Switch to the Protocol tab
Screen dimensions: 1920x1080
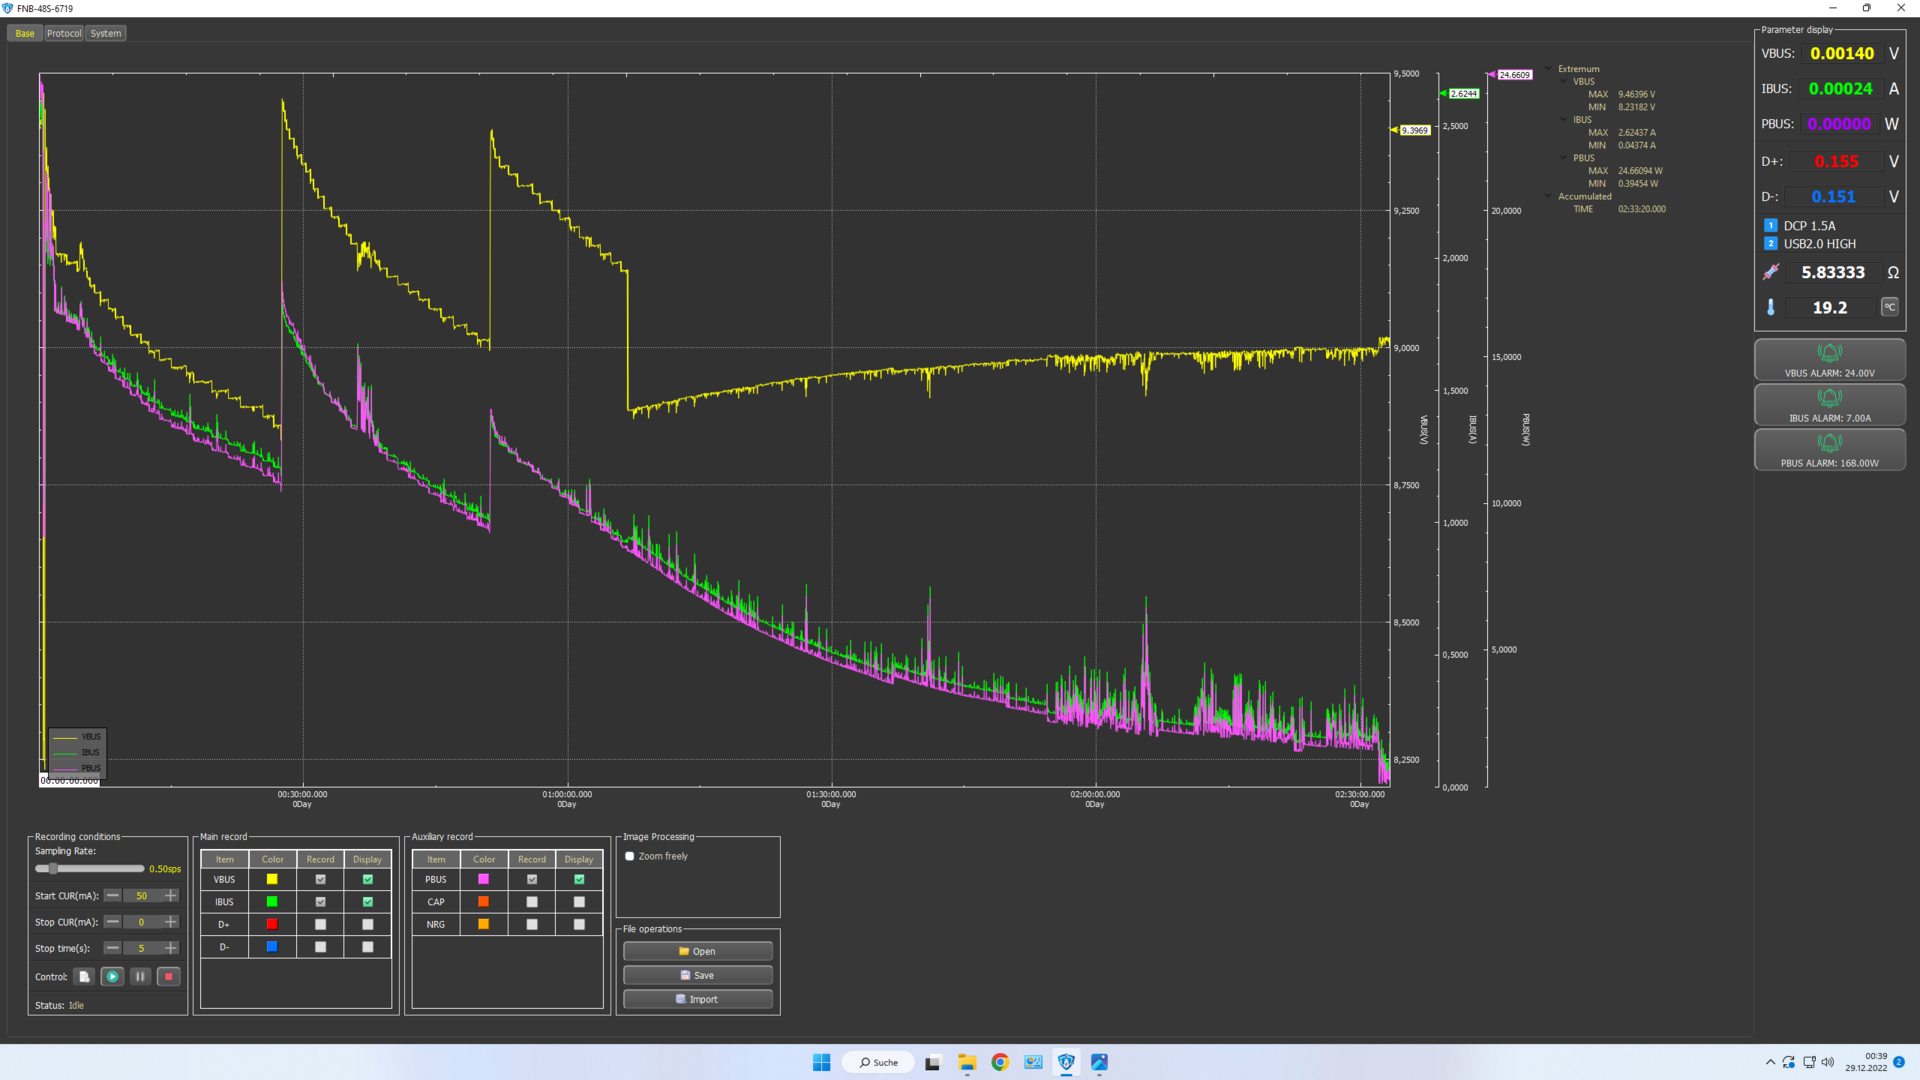click(64, 33)
